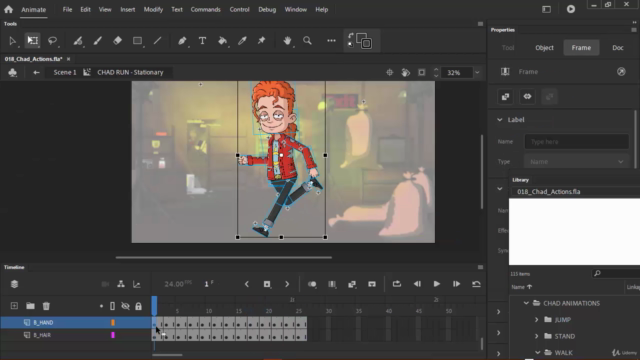
Task: Click the Scene 1 breadcrumb
Action: [x=65, y=72]
